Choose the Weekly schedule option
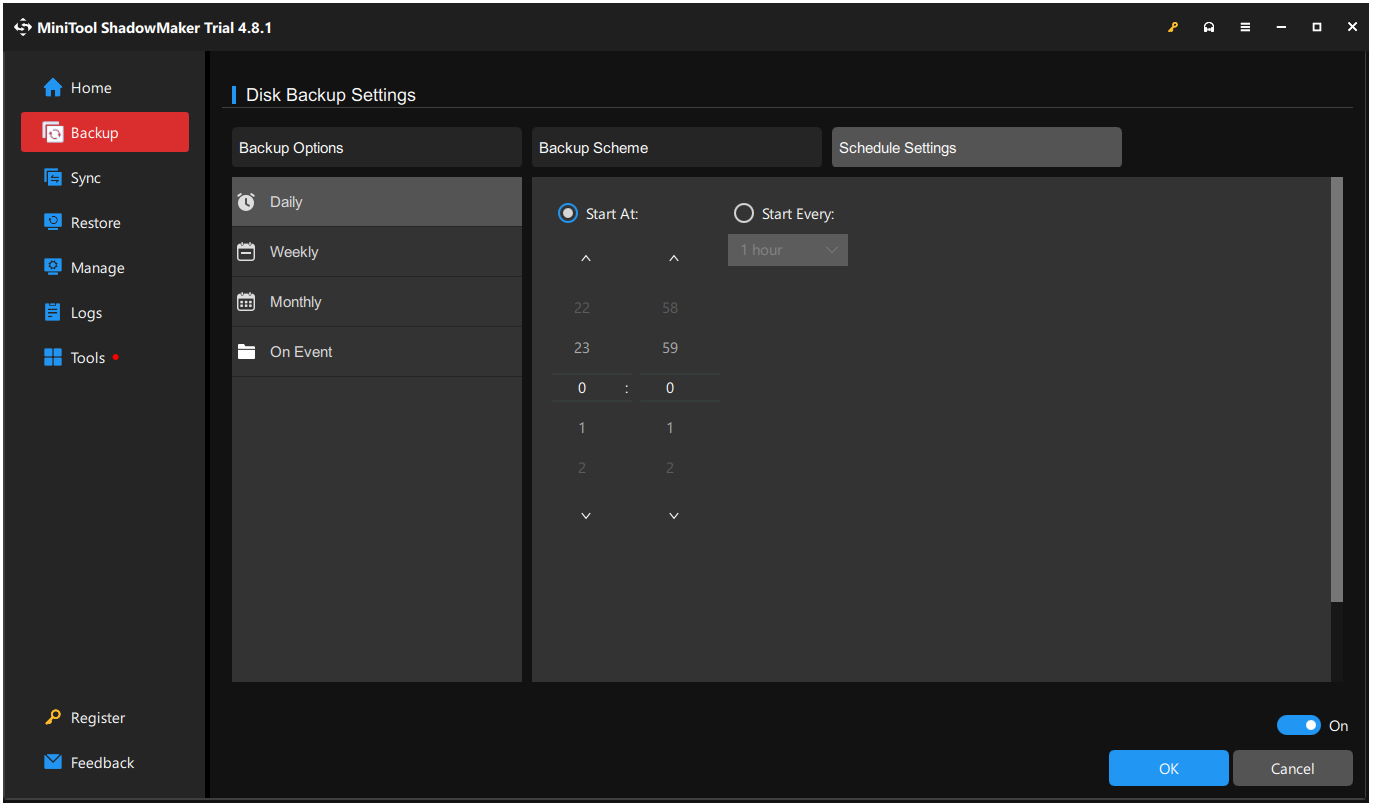 [377, 252]
